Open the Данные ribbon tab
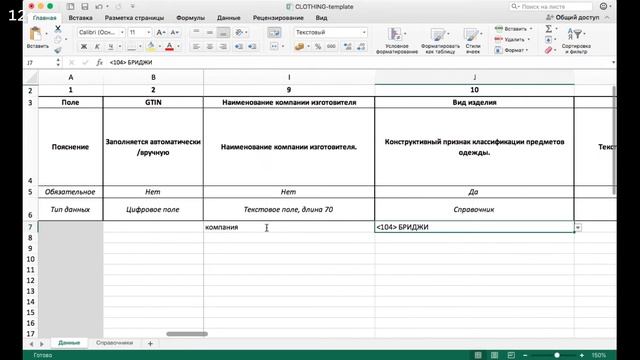 [x=229, y=18]
